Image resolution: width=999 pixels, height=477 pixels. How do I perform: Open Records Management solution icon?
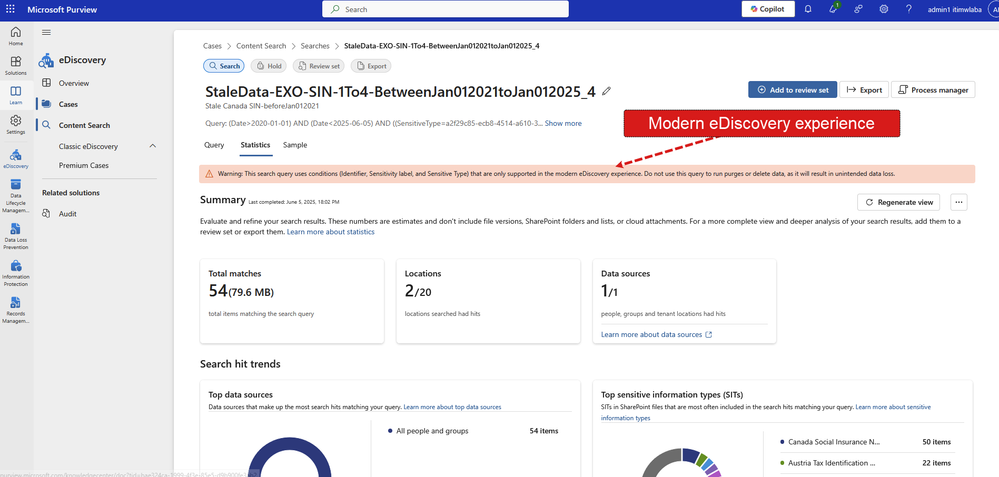pos(16,310)
